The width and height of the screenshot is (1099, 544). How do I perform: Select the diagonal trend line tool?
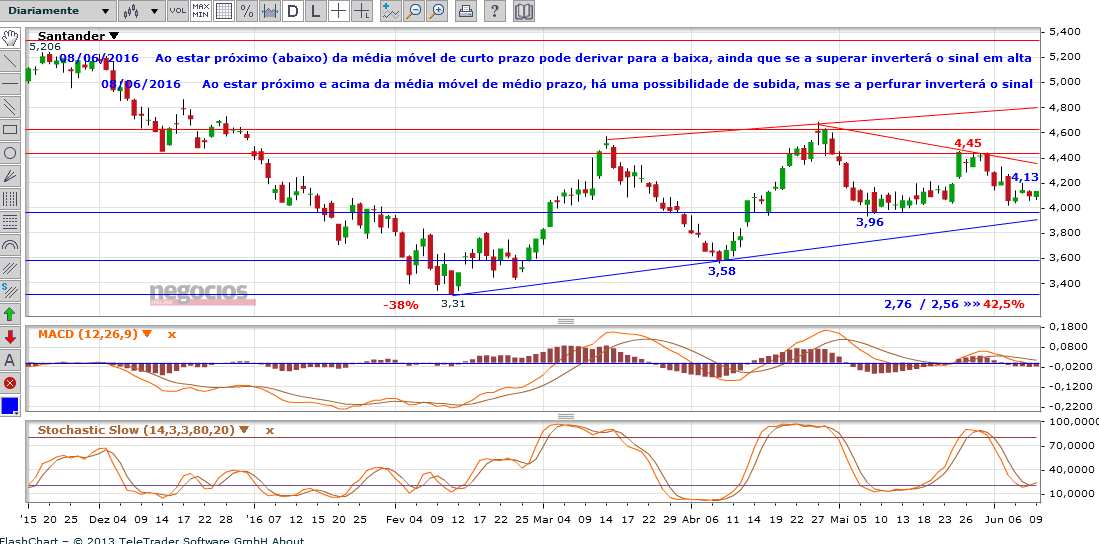point(11,61)
